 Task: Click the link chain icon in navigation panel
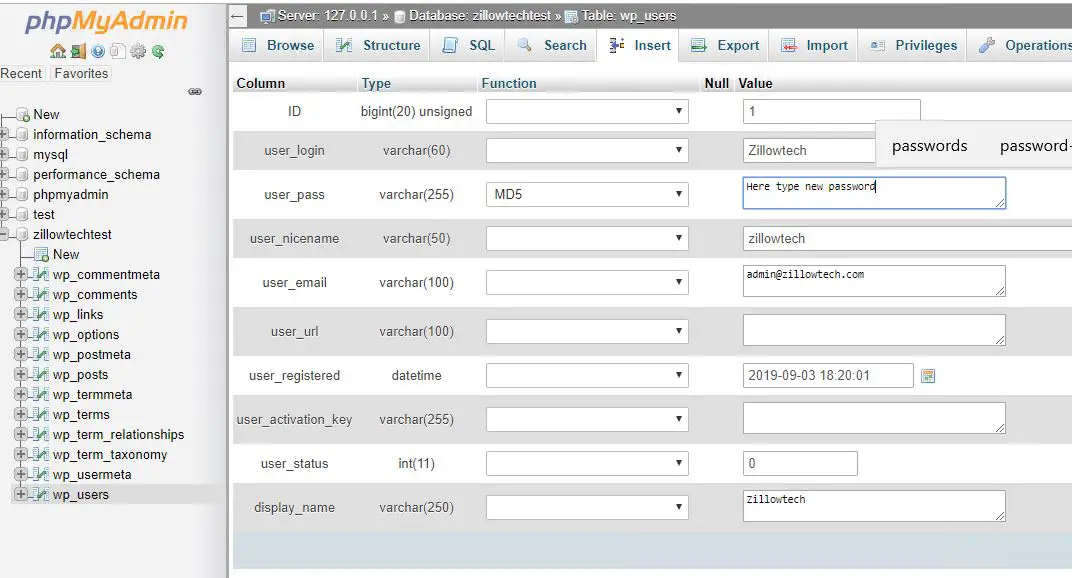(x=195, y=92)
